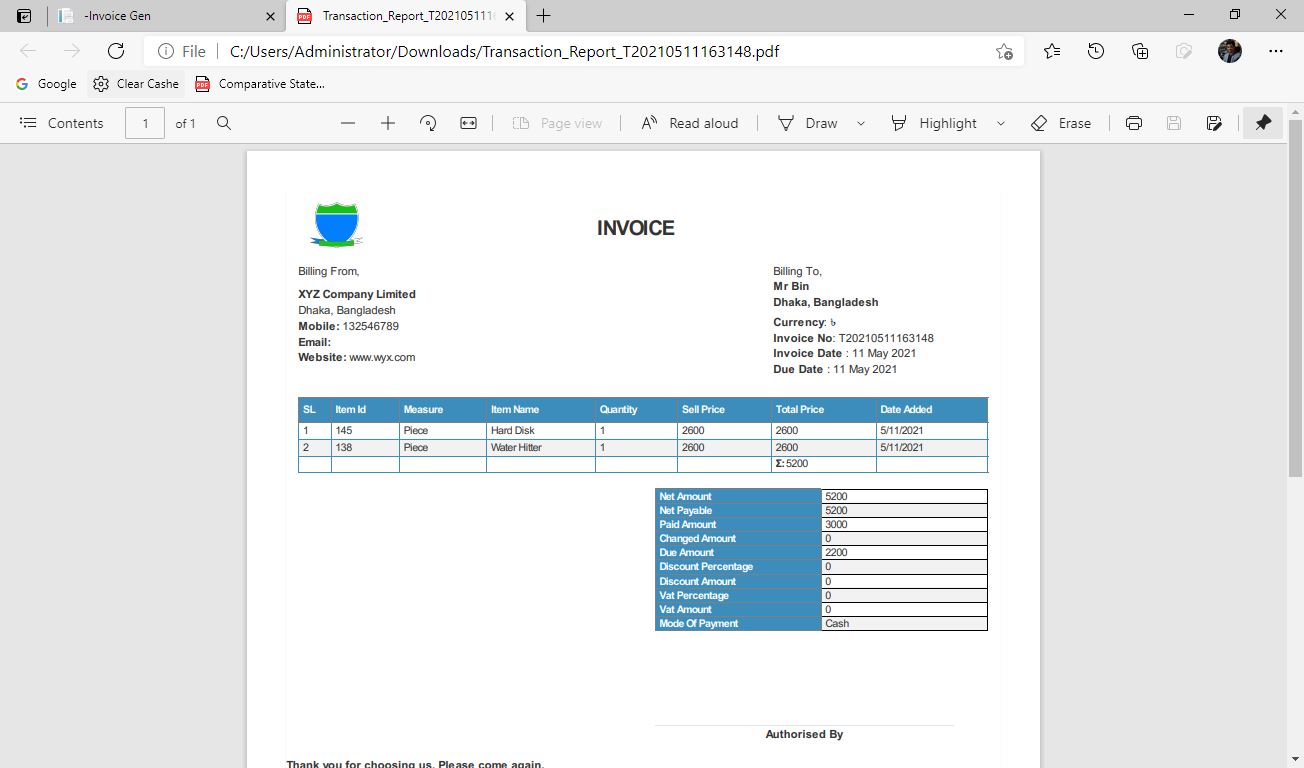Open the Draw pen options dropdown
Viewport: 1304px width, 768px height.
click(x=860, y=122)
